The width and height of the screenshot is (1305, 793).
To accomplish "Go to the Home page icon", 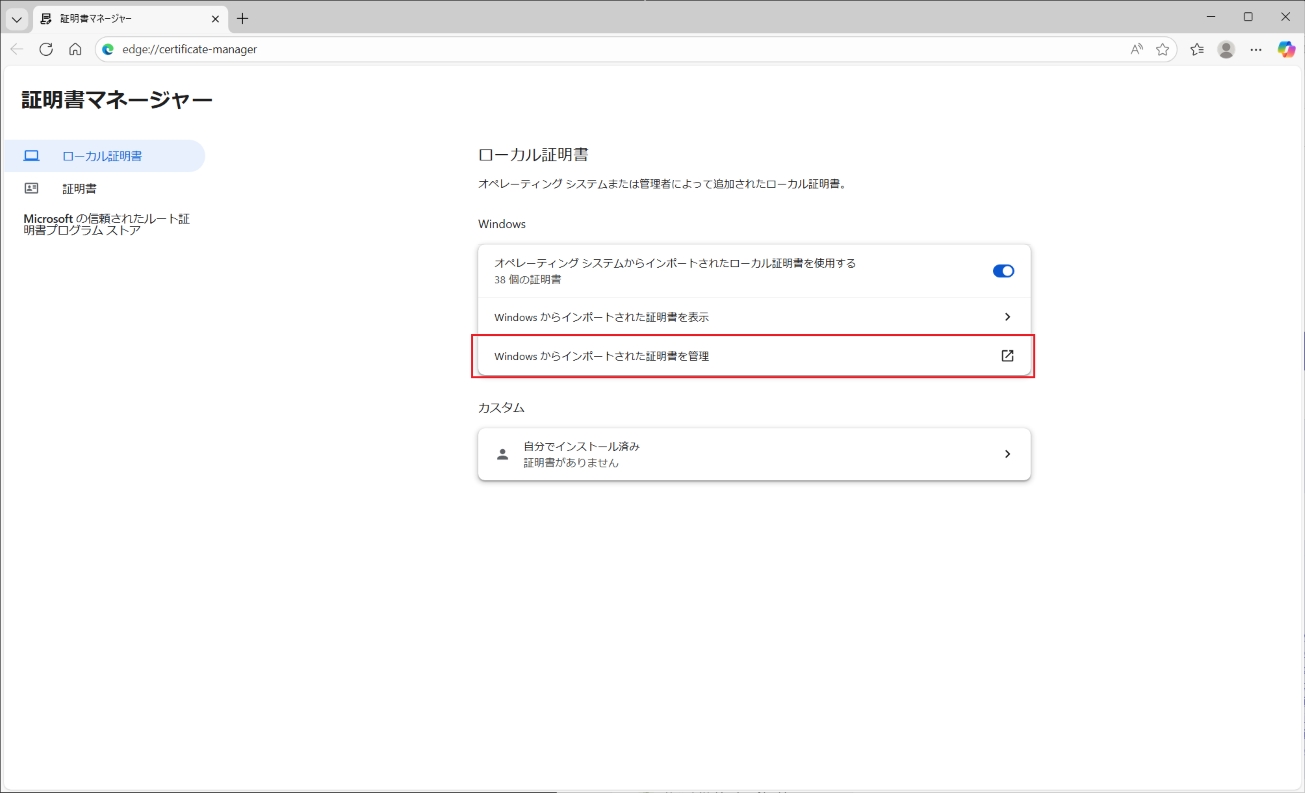I will click(x=75, y=49).
